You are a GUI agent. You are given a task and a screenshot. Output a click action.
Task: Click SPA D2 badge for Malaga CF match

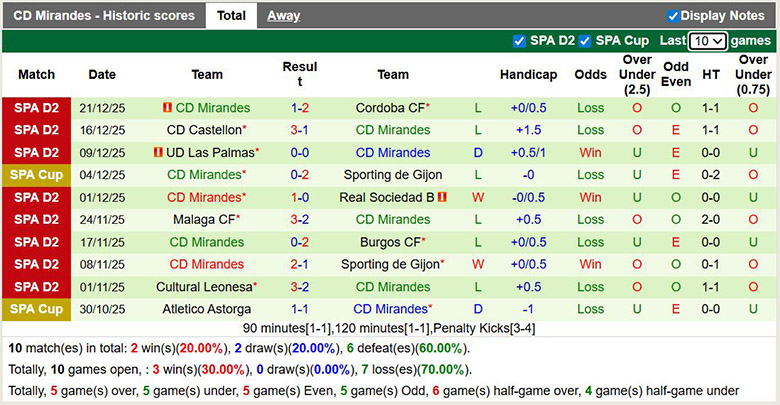36,220
